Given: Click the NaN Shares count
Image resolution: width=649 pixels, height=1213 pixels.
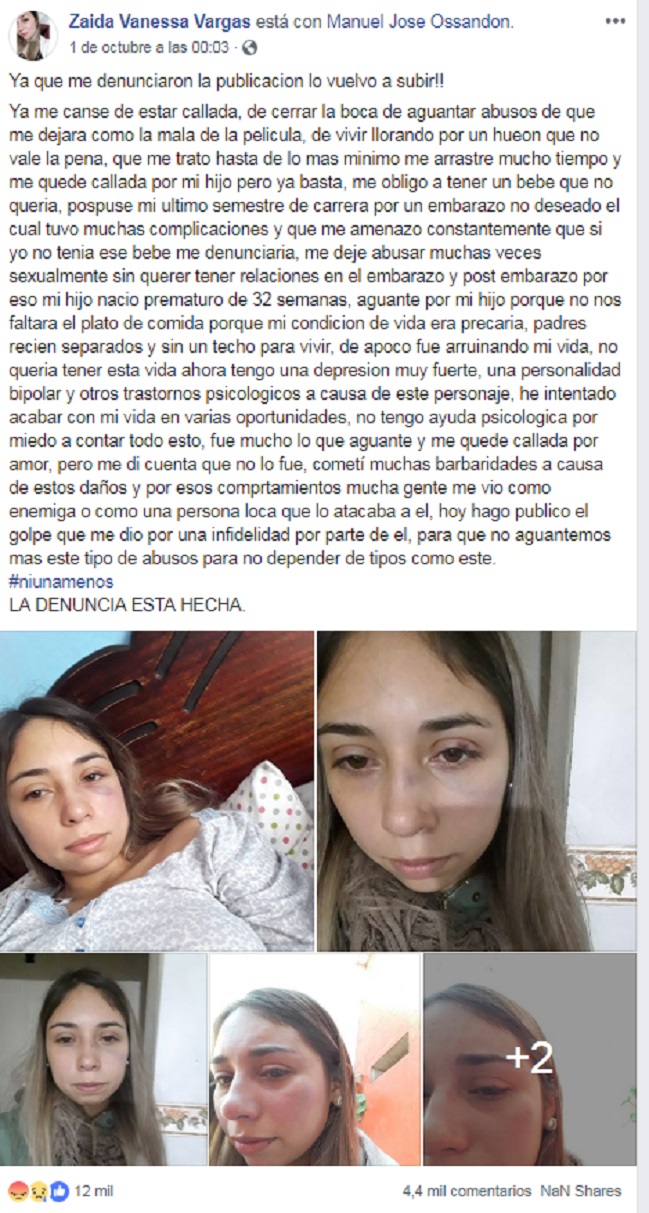Looking at the screenshot, I should (x=581, y=1191).
